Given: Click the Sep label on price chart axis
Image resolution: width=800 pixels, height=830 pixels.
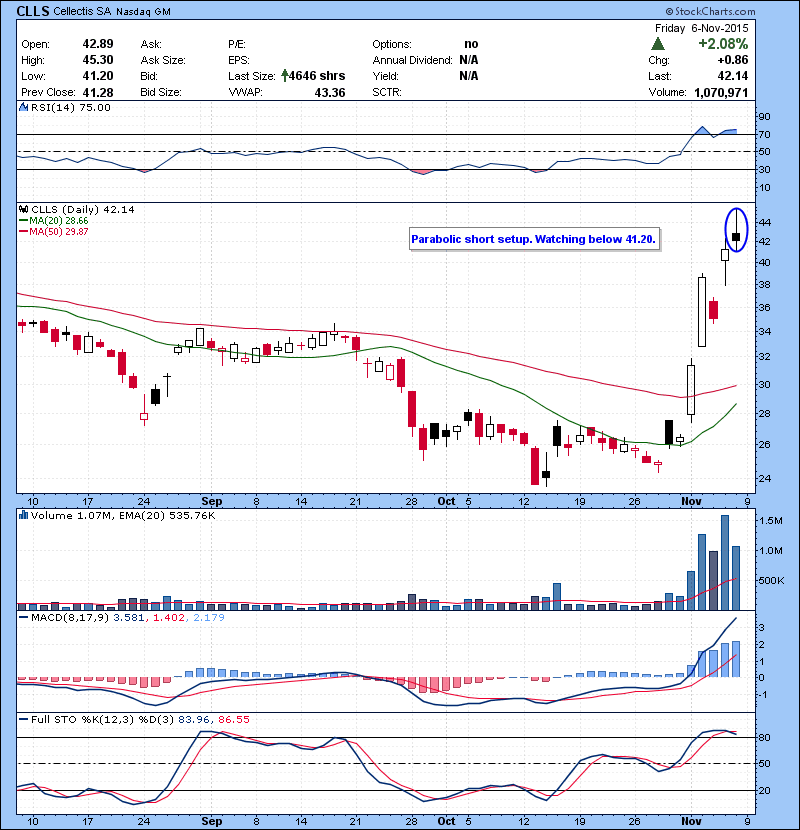Looking at the screenshot, I should pyautogui.click(x=212, y=501).
